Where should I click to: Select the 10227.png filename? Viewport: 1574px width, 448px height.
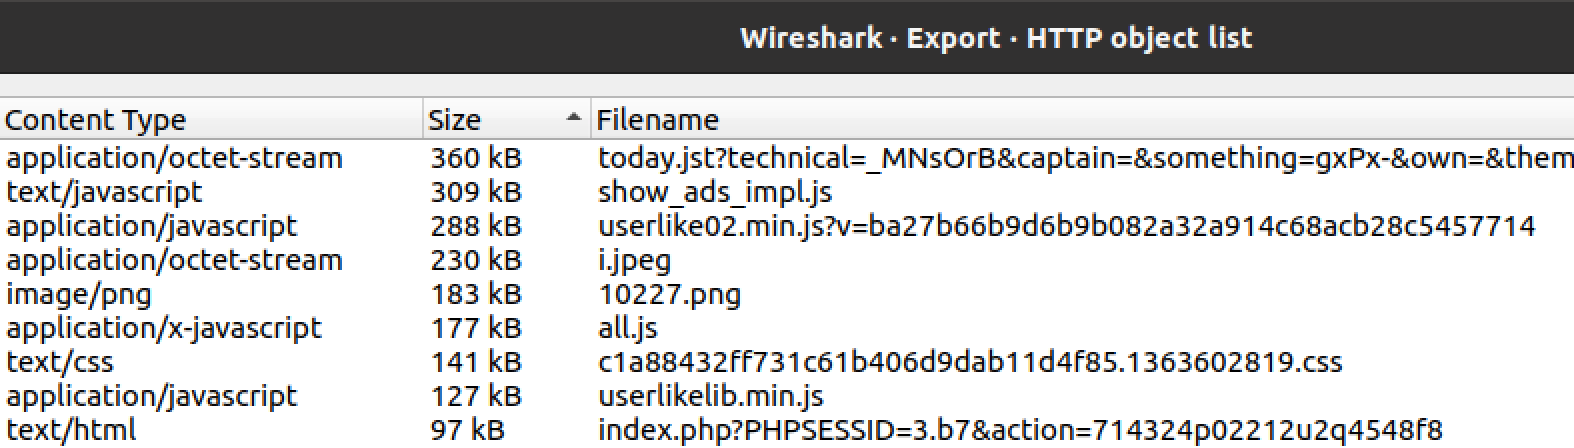point(670,294)
